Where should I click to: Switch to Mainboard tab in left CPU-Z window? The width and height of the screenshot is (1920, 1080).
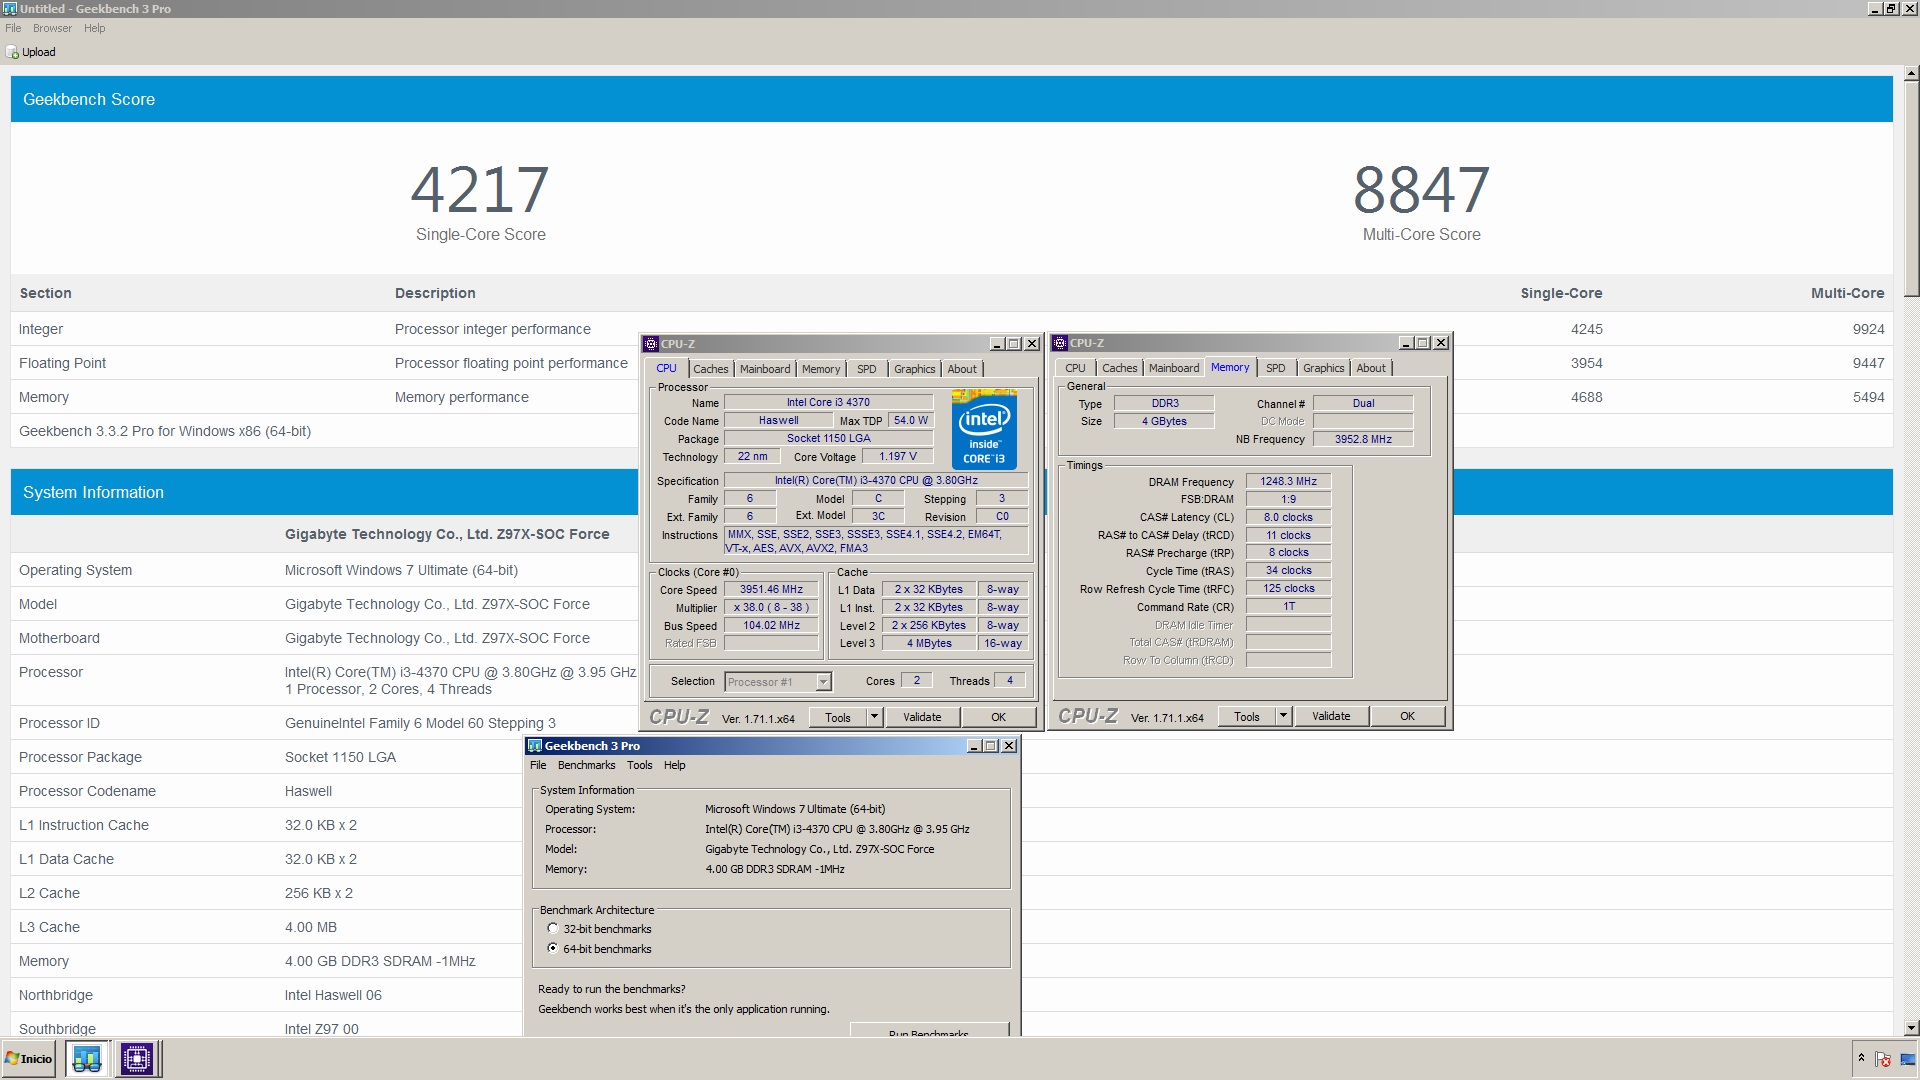(765, 369)
